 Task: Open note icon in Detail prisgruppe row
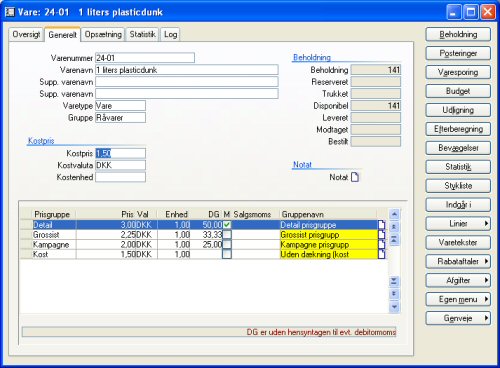pyautogui.click(x=382, y=225)
